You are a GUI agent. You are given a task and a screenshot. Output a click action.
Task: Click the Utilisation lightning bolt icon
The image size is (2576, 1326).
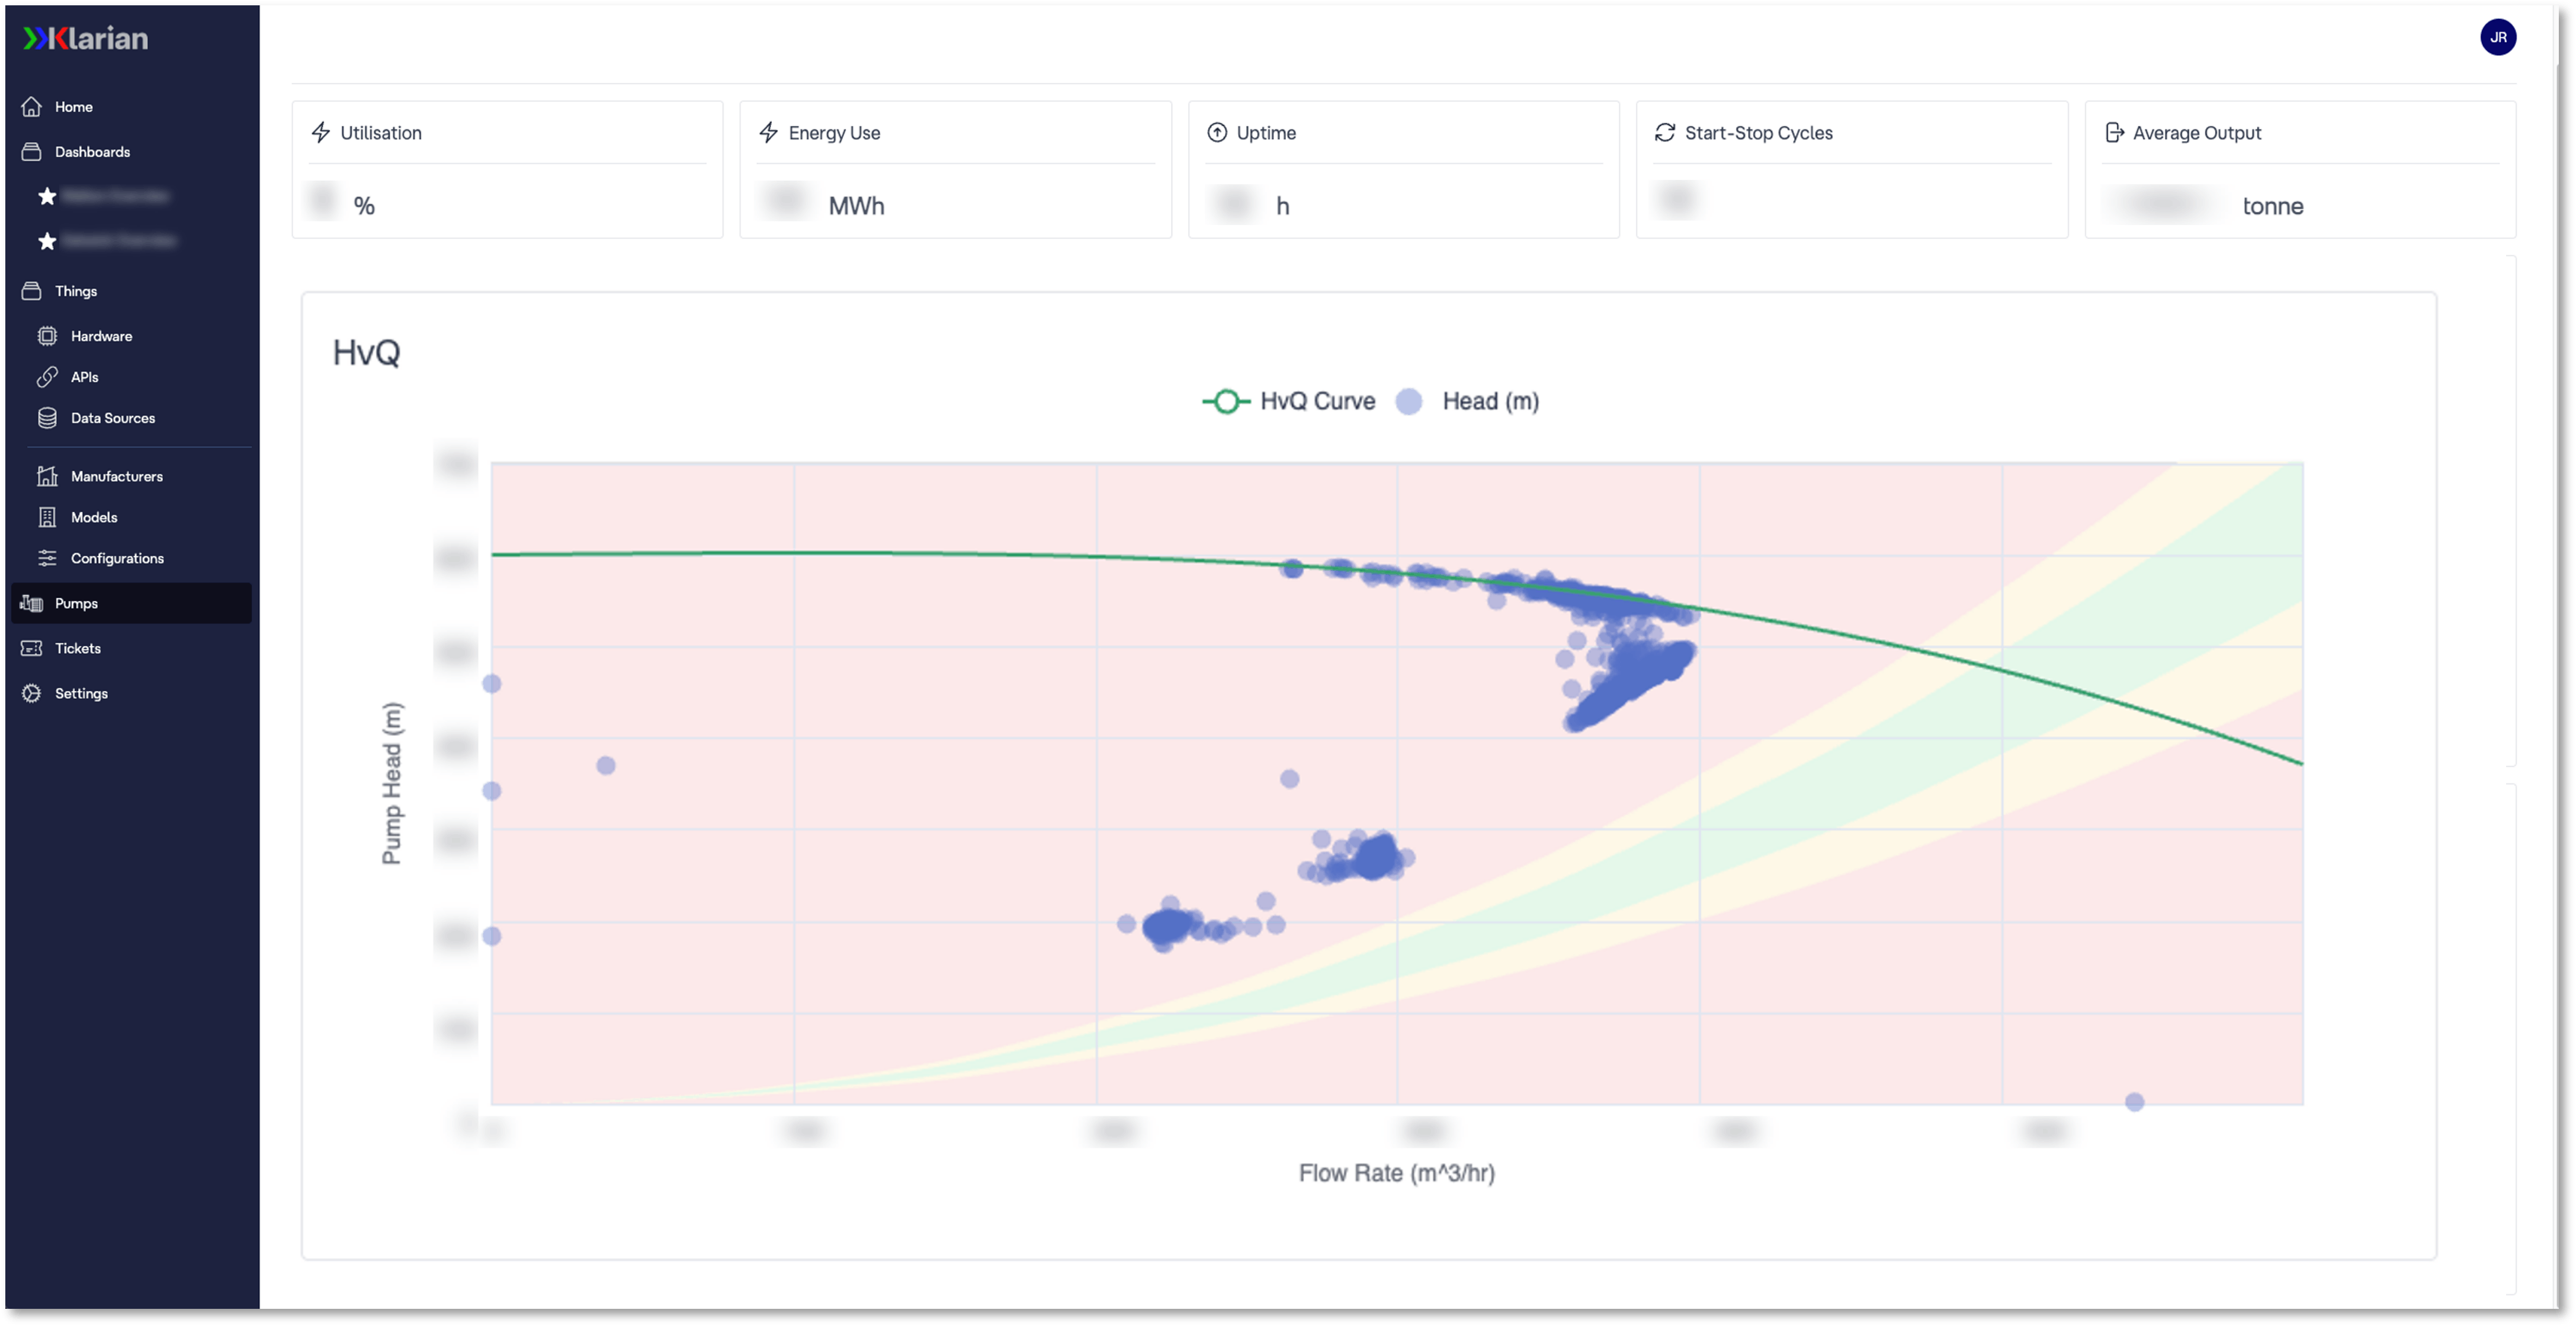point(322,132)
